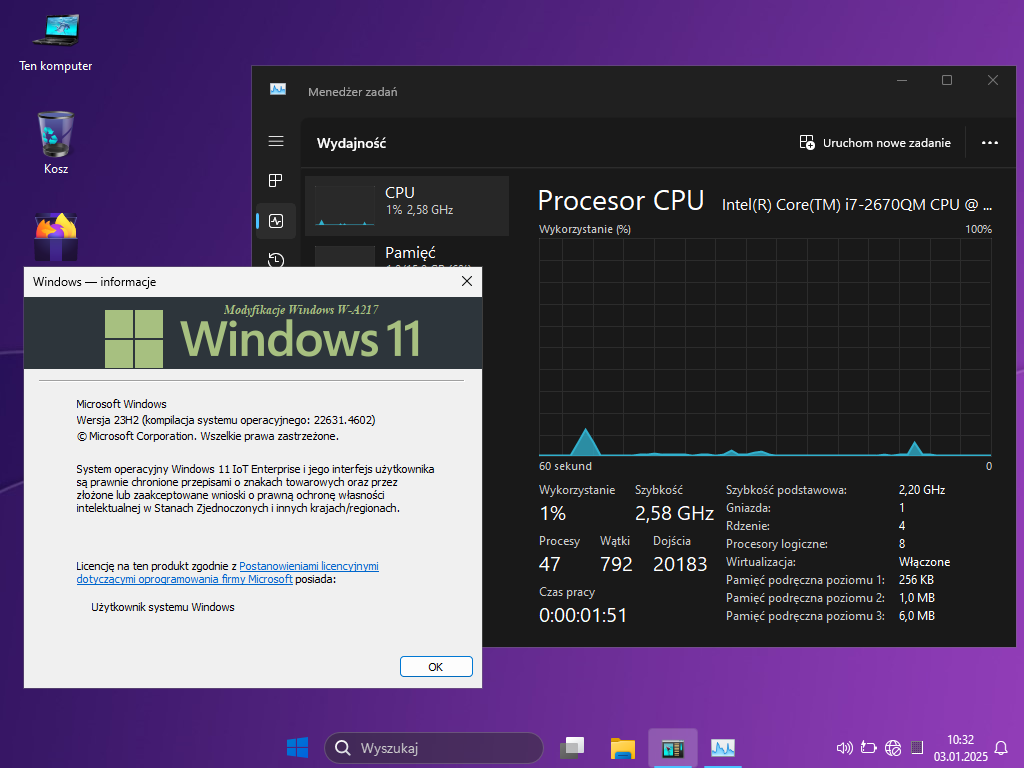The height and width of the screenshot is (768, 1024).
Task: Open the volume speaker tray icon
Action: point(844,748)
